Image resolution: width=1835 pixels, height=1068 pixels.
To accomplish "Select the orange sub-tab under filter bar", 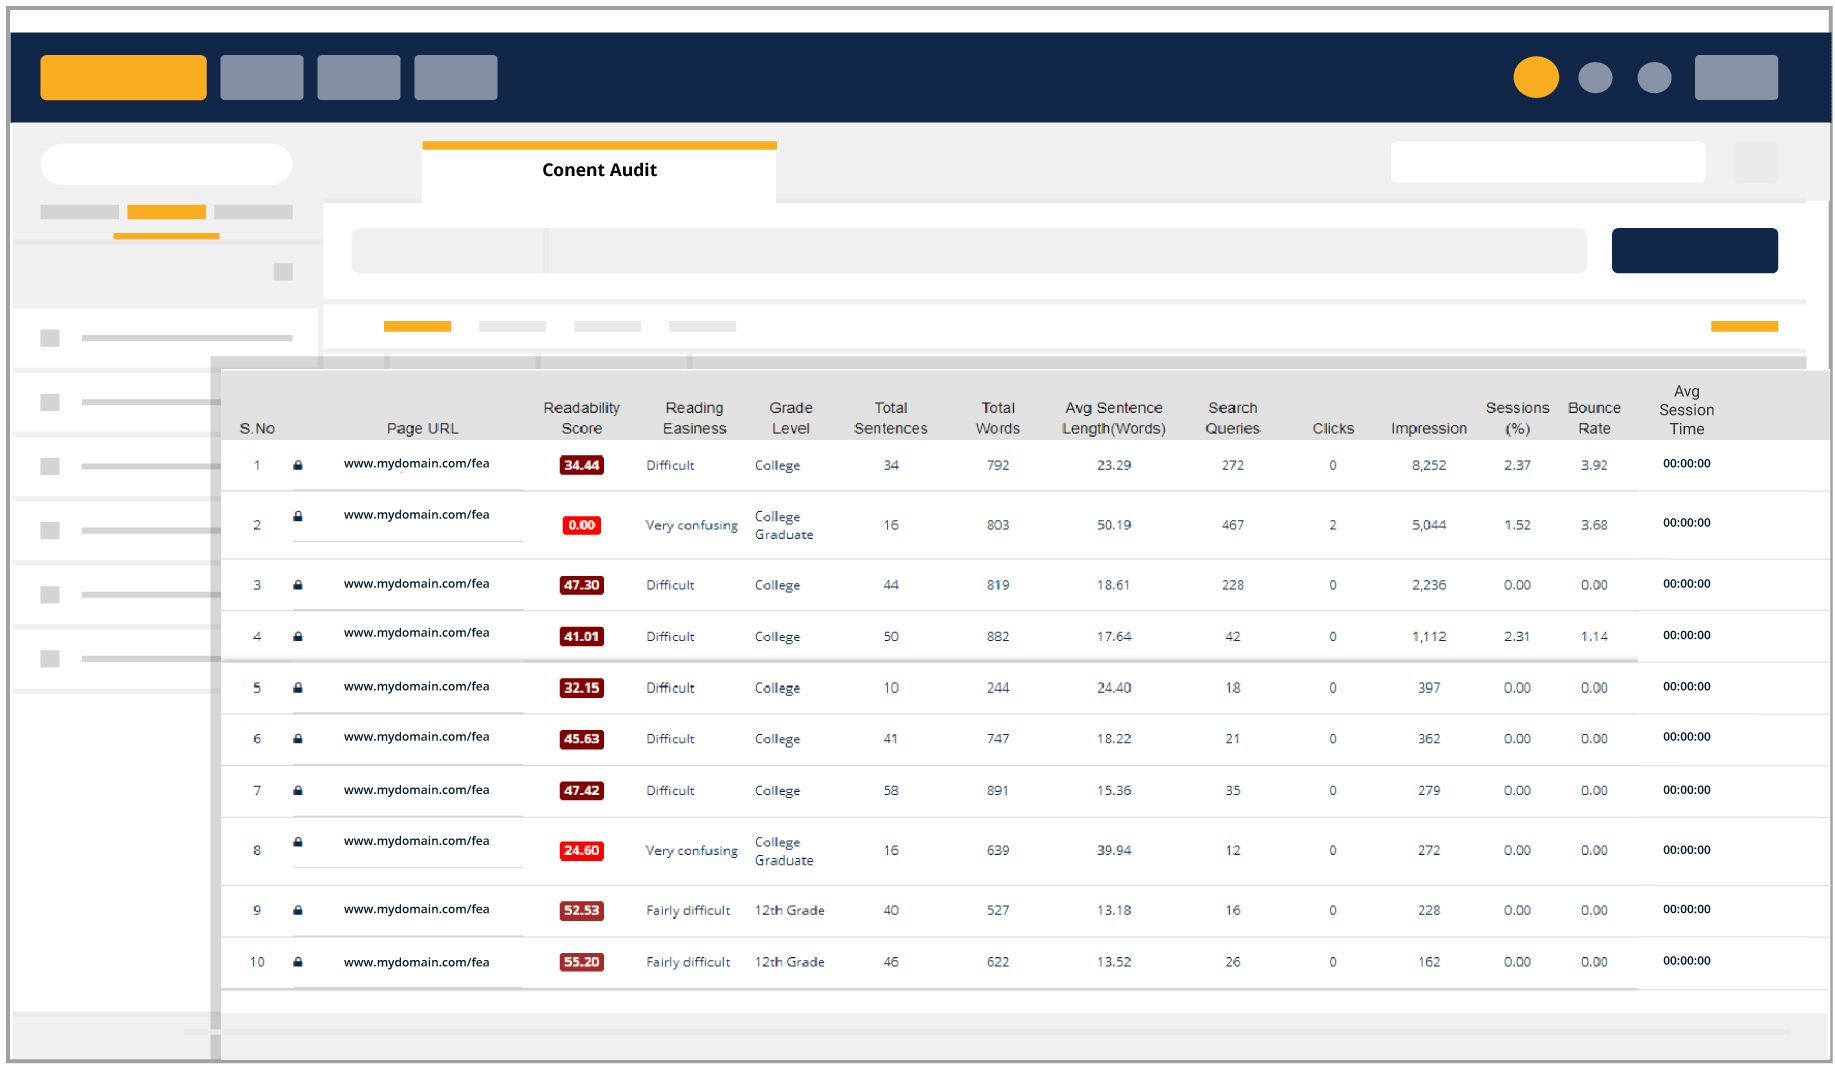I will click(x=417, y=326).
